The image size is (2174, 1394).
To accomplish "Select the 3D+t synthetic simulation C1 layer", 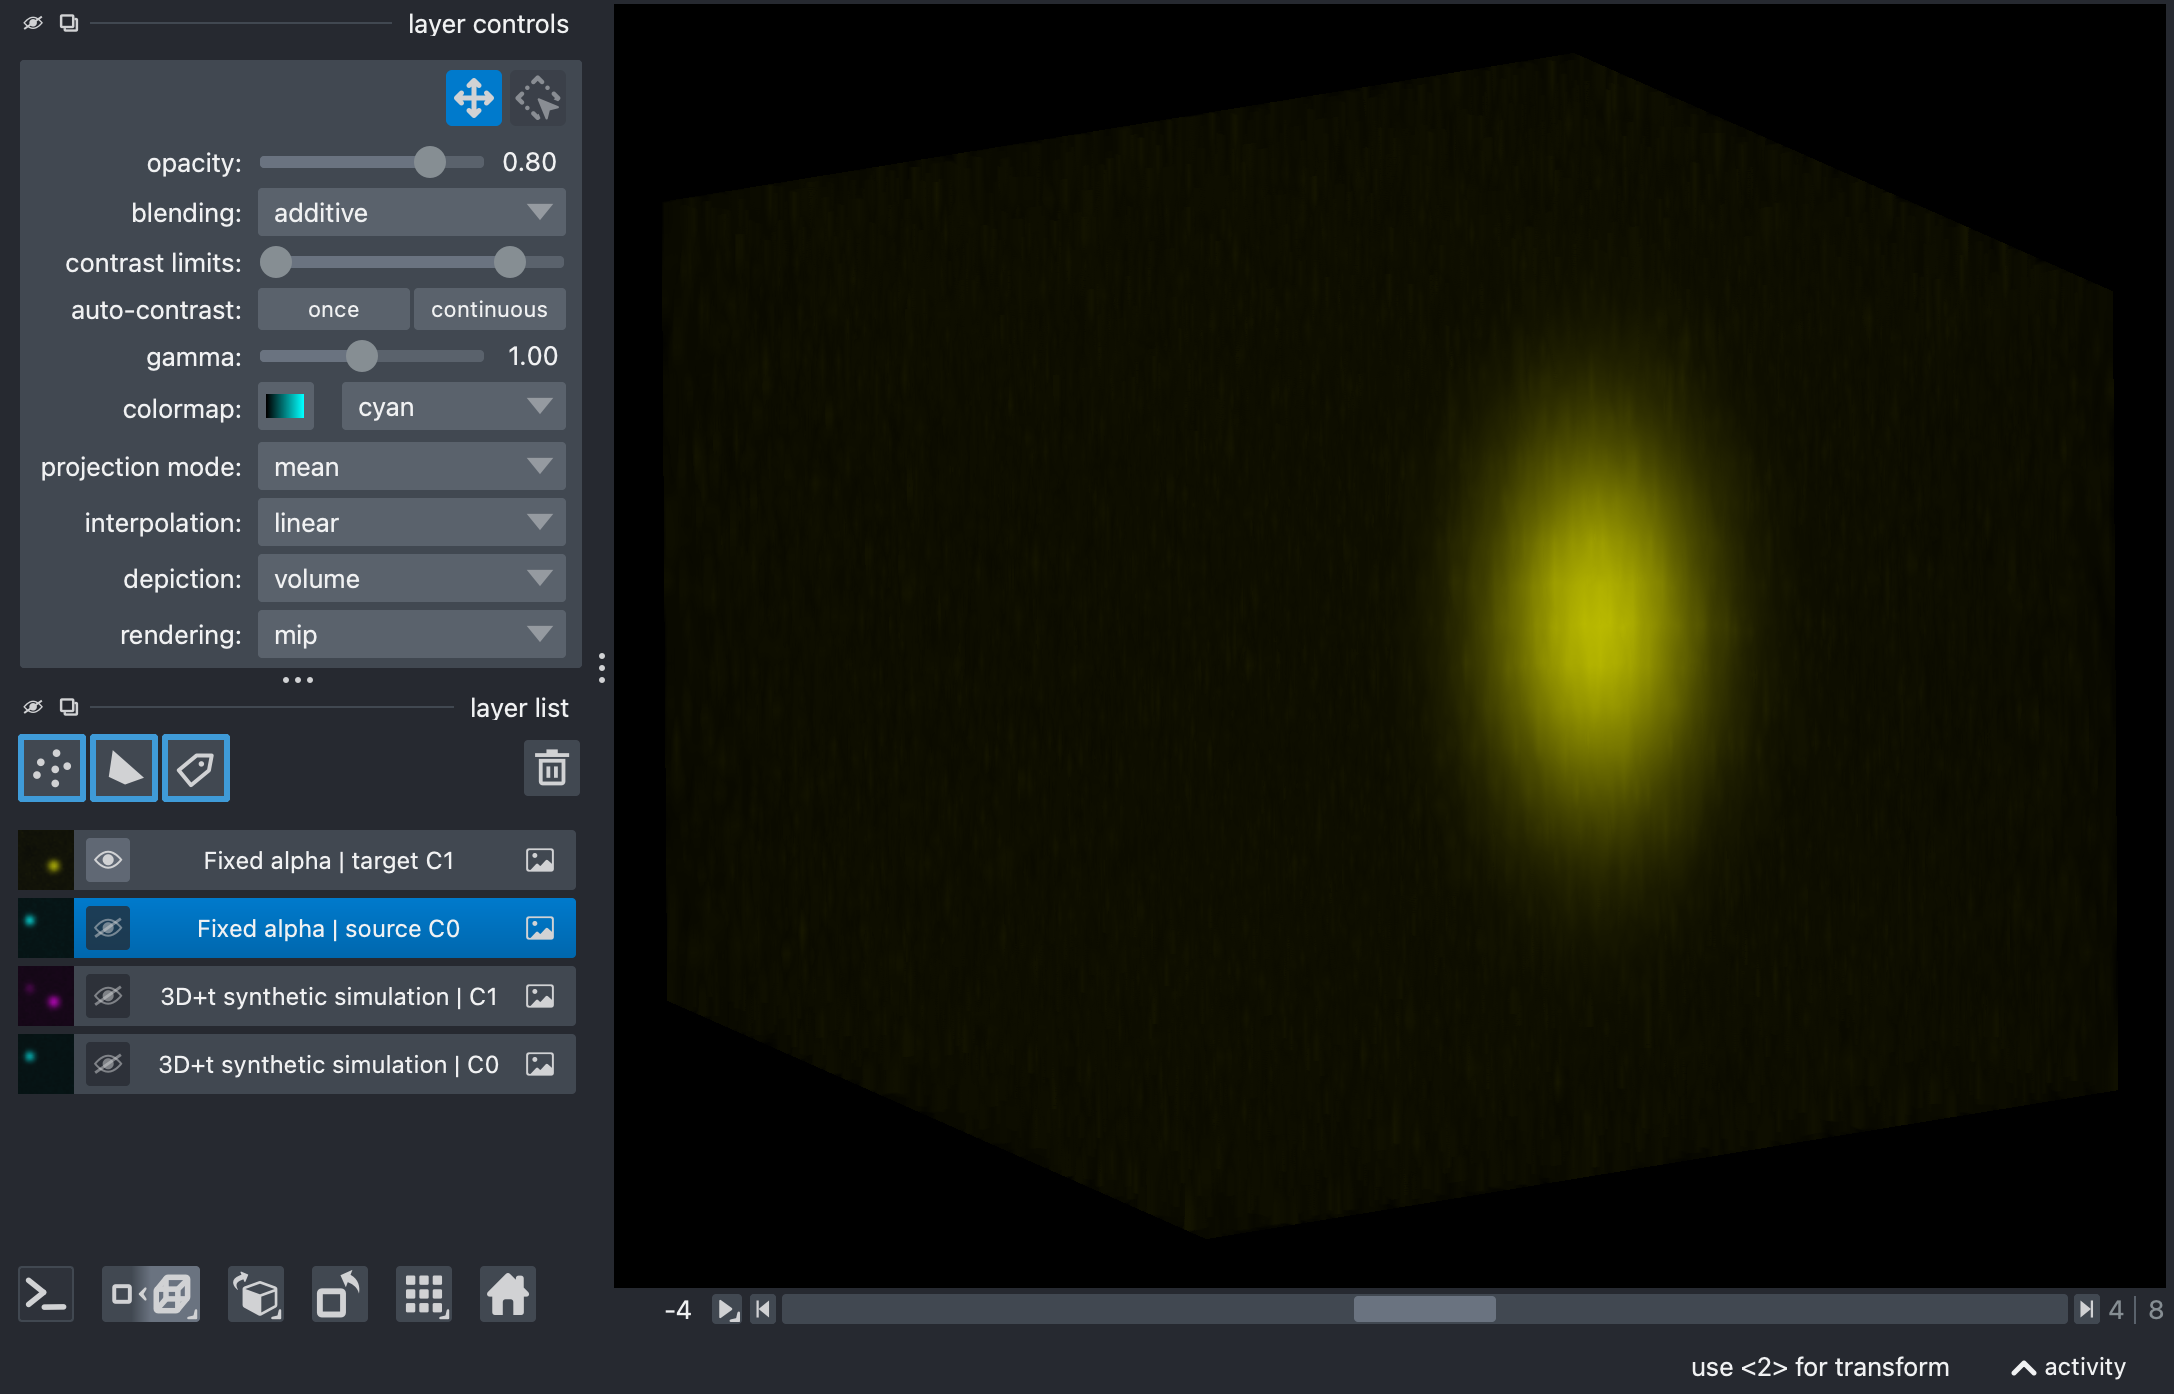I will tap(329, 996).
